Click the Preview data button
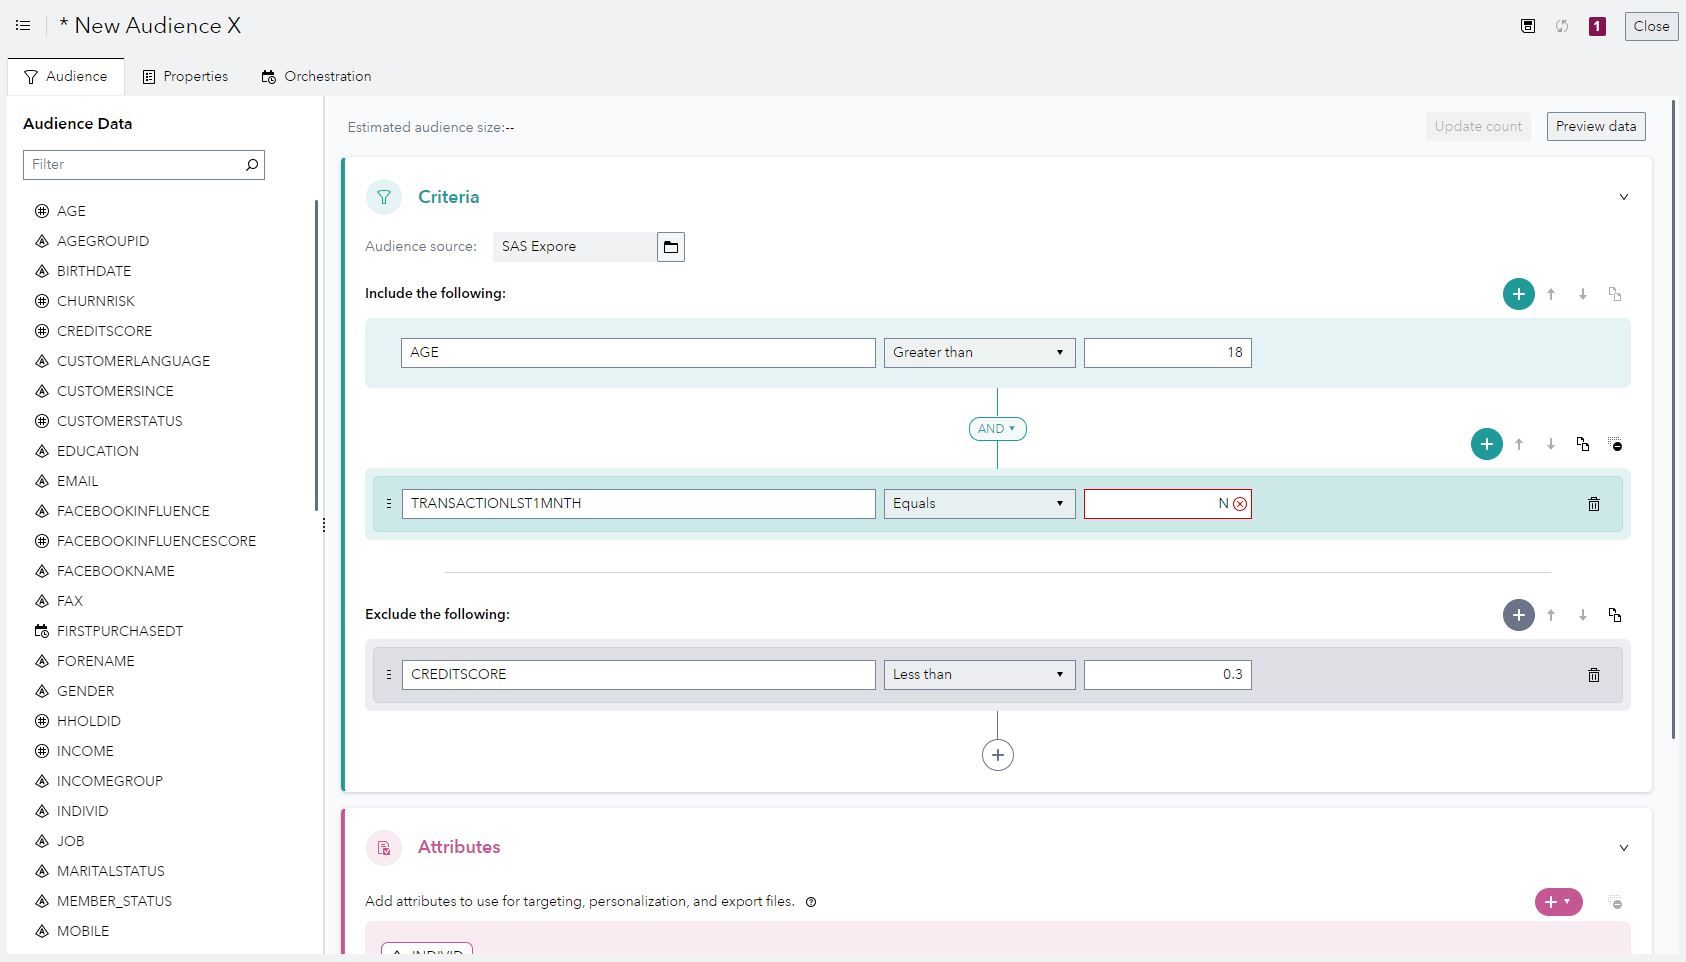The height and width of the screenshot is (962, 1686). (1595, 126)
